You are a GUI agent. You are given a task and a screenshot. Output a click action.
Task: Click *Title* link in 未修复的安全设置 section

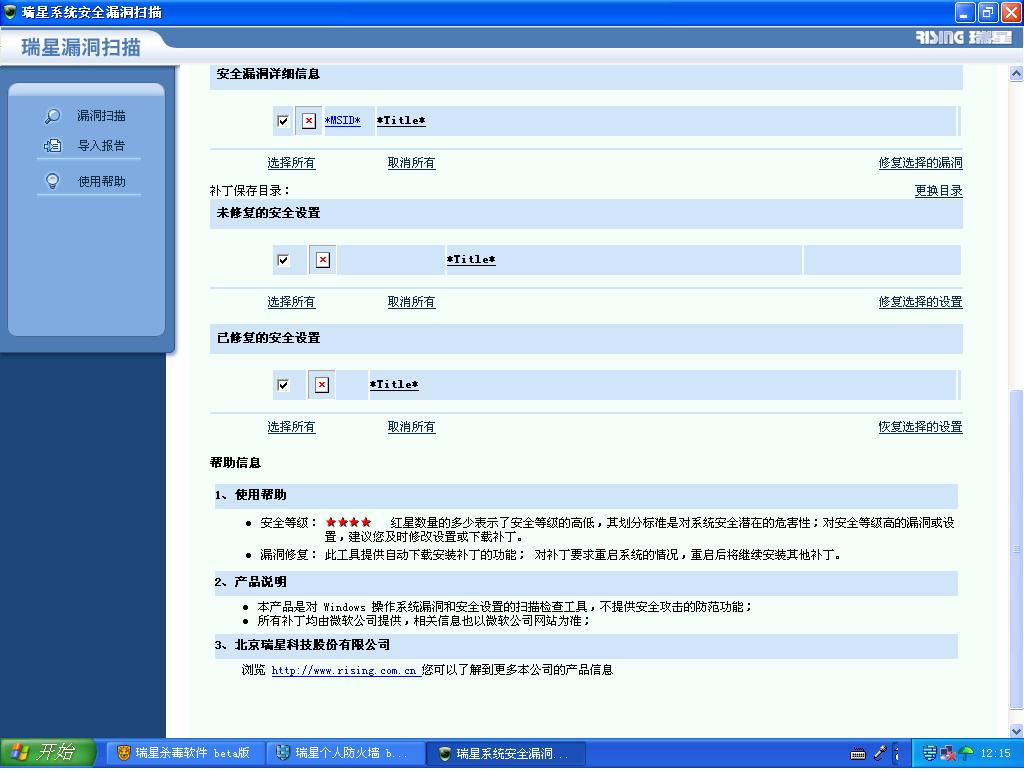click(x=471, y=260)
